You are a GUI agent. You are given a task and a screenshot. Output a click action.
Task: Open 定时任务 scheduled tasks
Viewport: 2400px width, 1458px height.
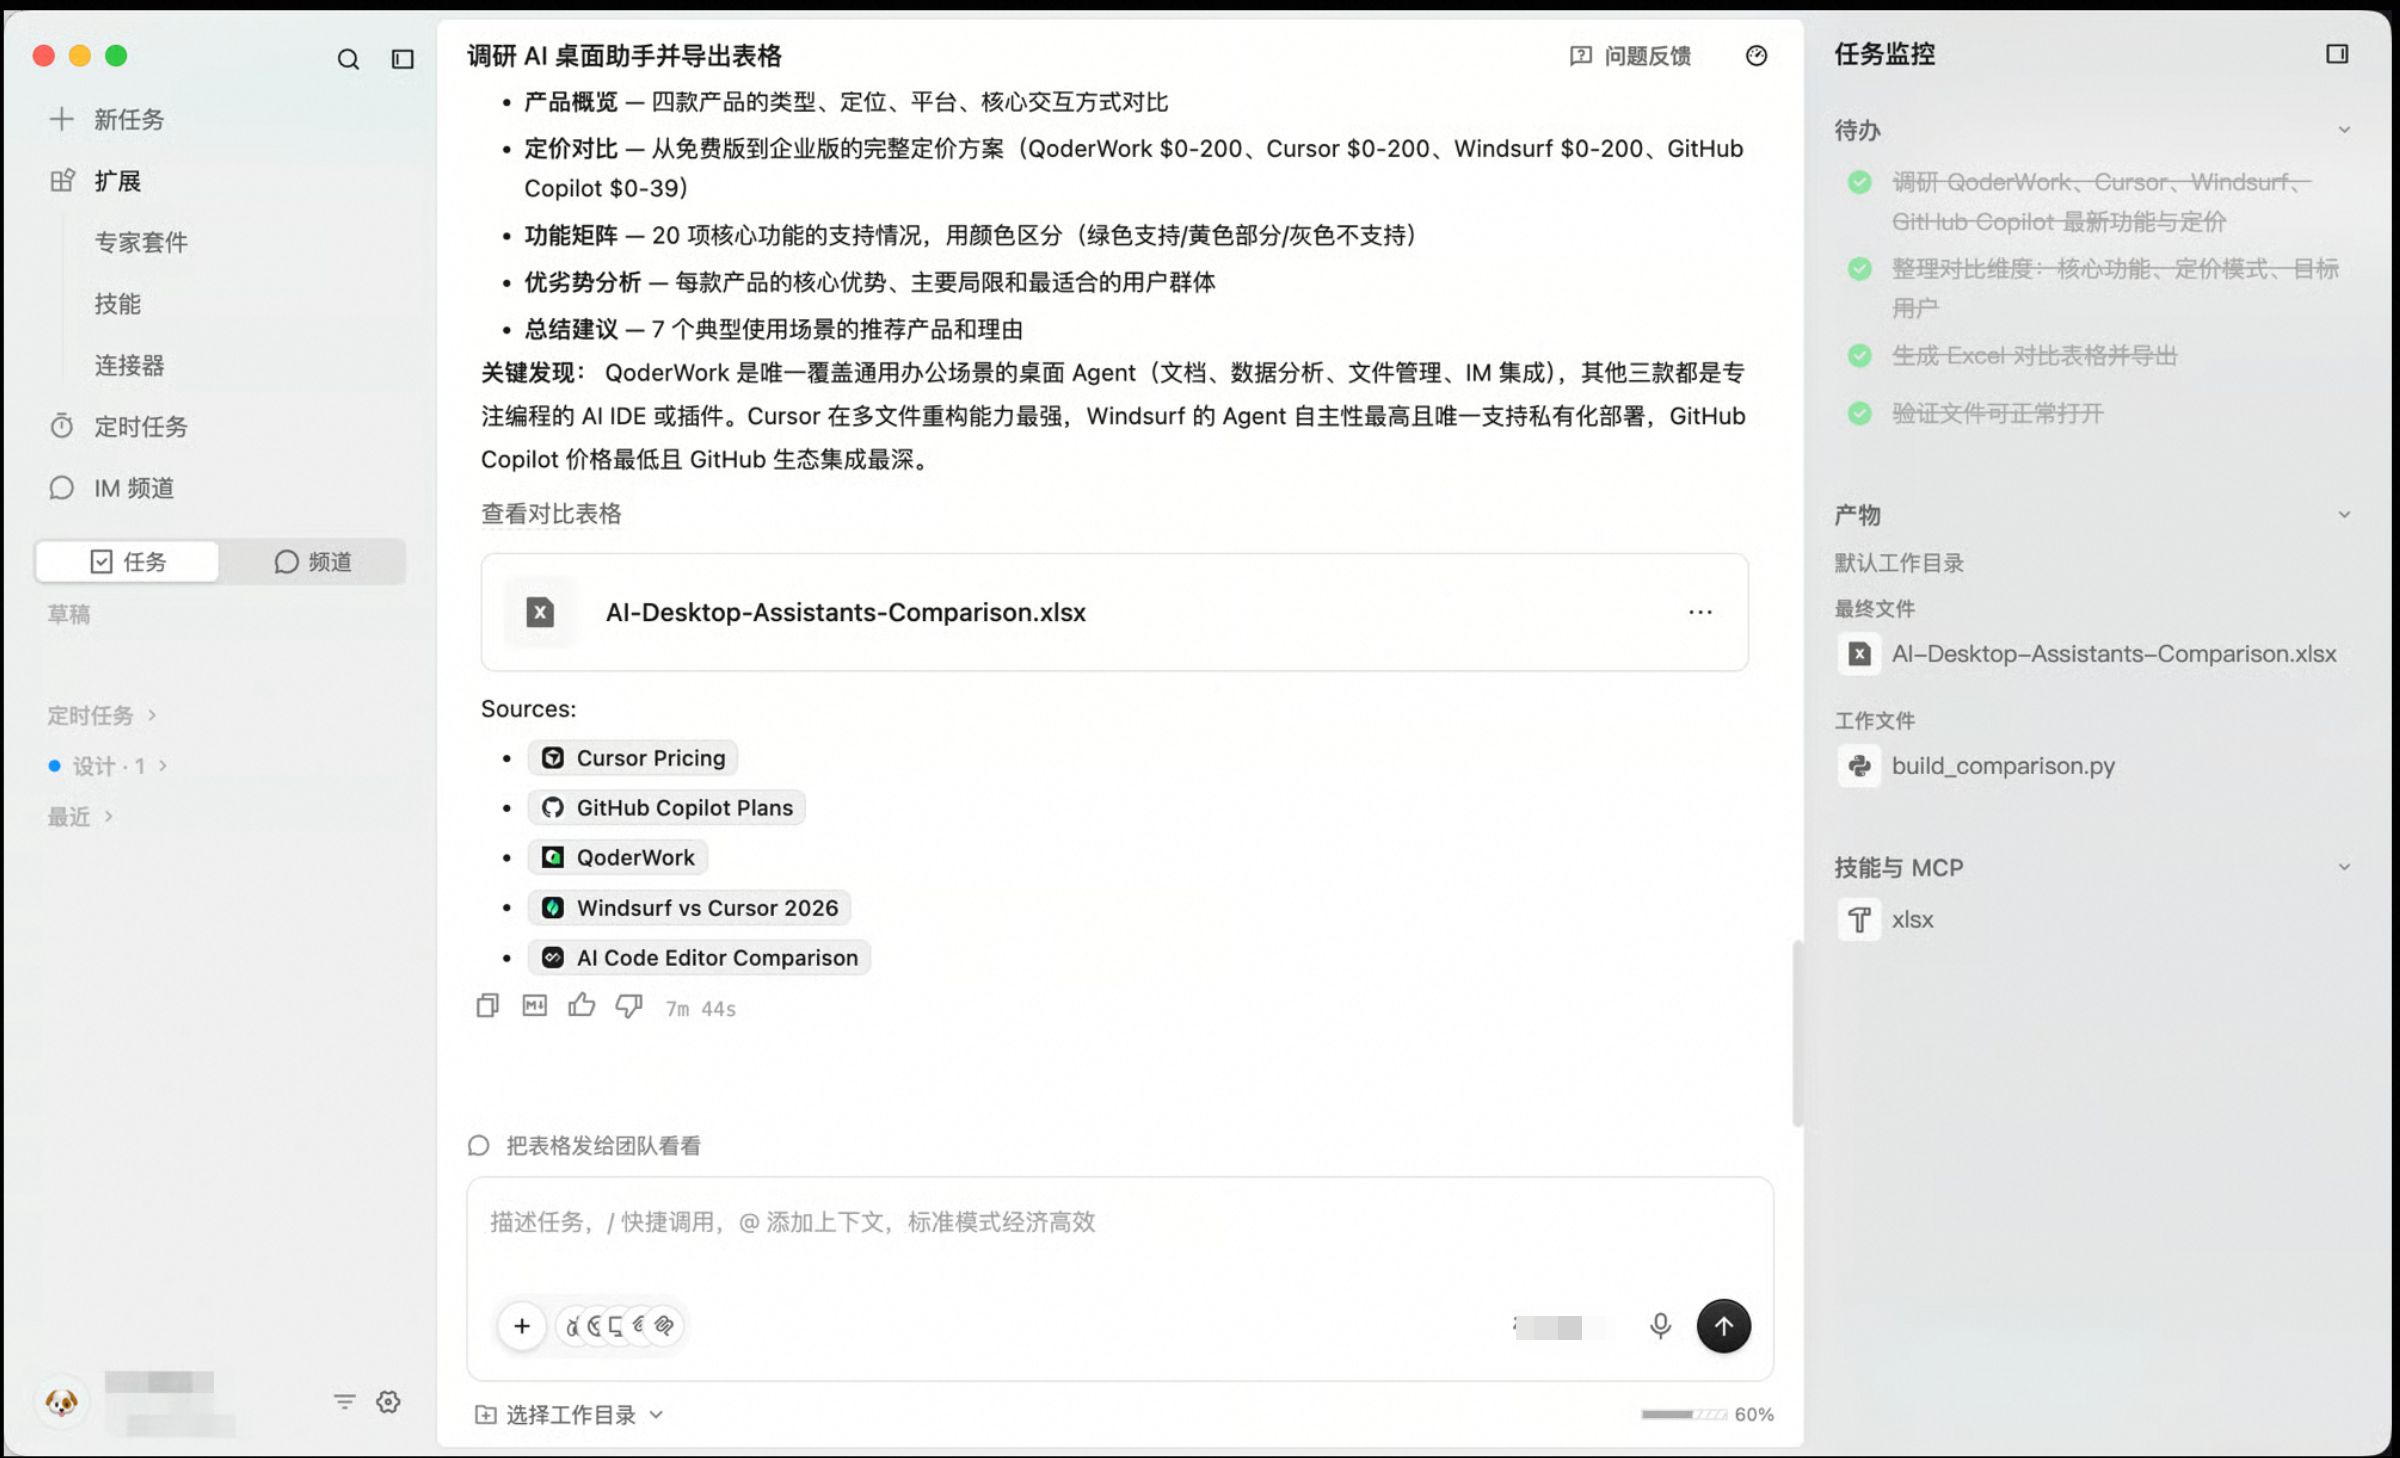point(118,427)
